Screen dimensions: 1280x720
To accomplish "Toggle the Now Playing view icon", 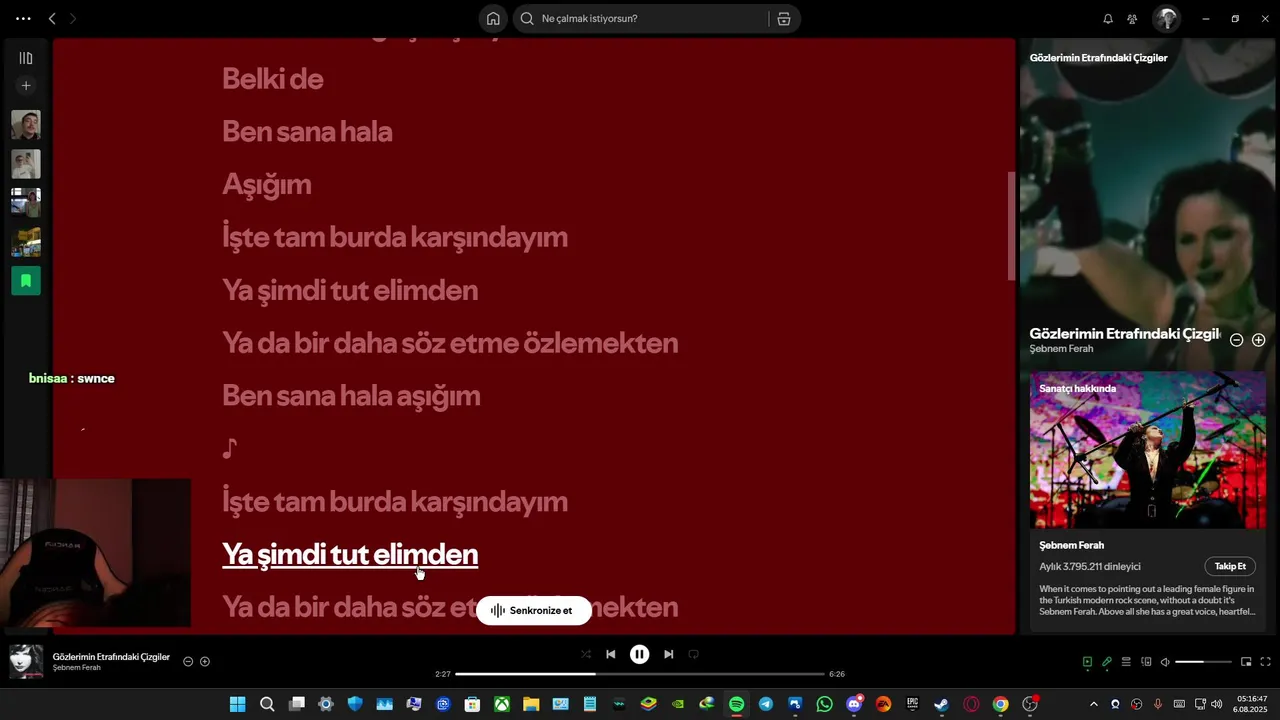I will pos(1087,662).
